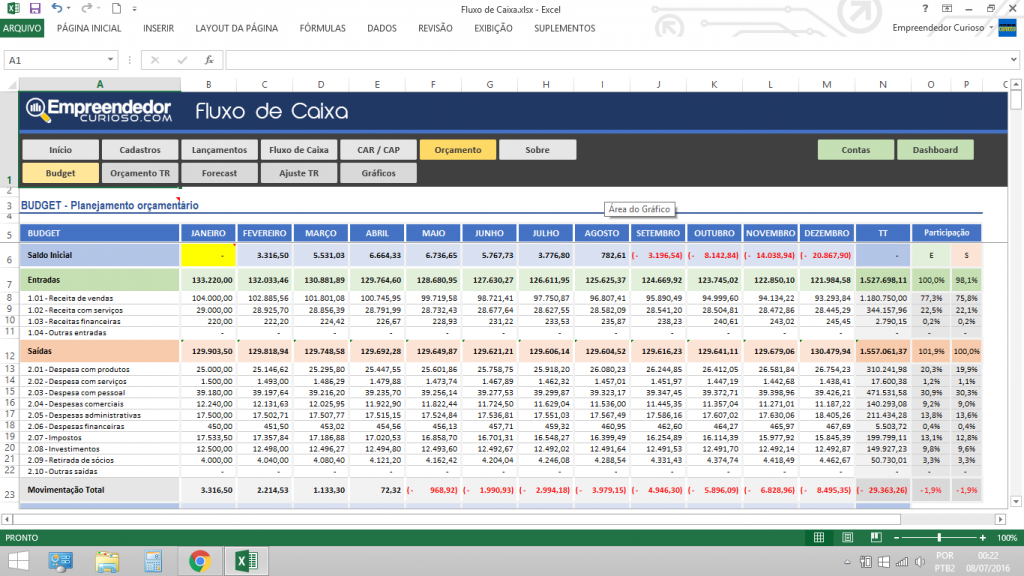The image size is (1024, 576).
Task: Click the Save icon in quick access toolbar
Action: click(35, 9)
